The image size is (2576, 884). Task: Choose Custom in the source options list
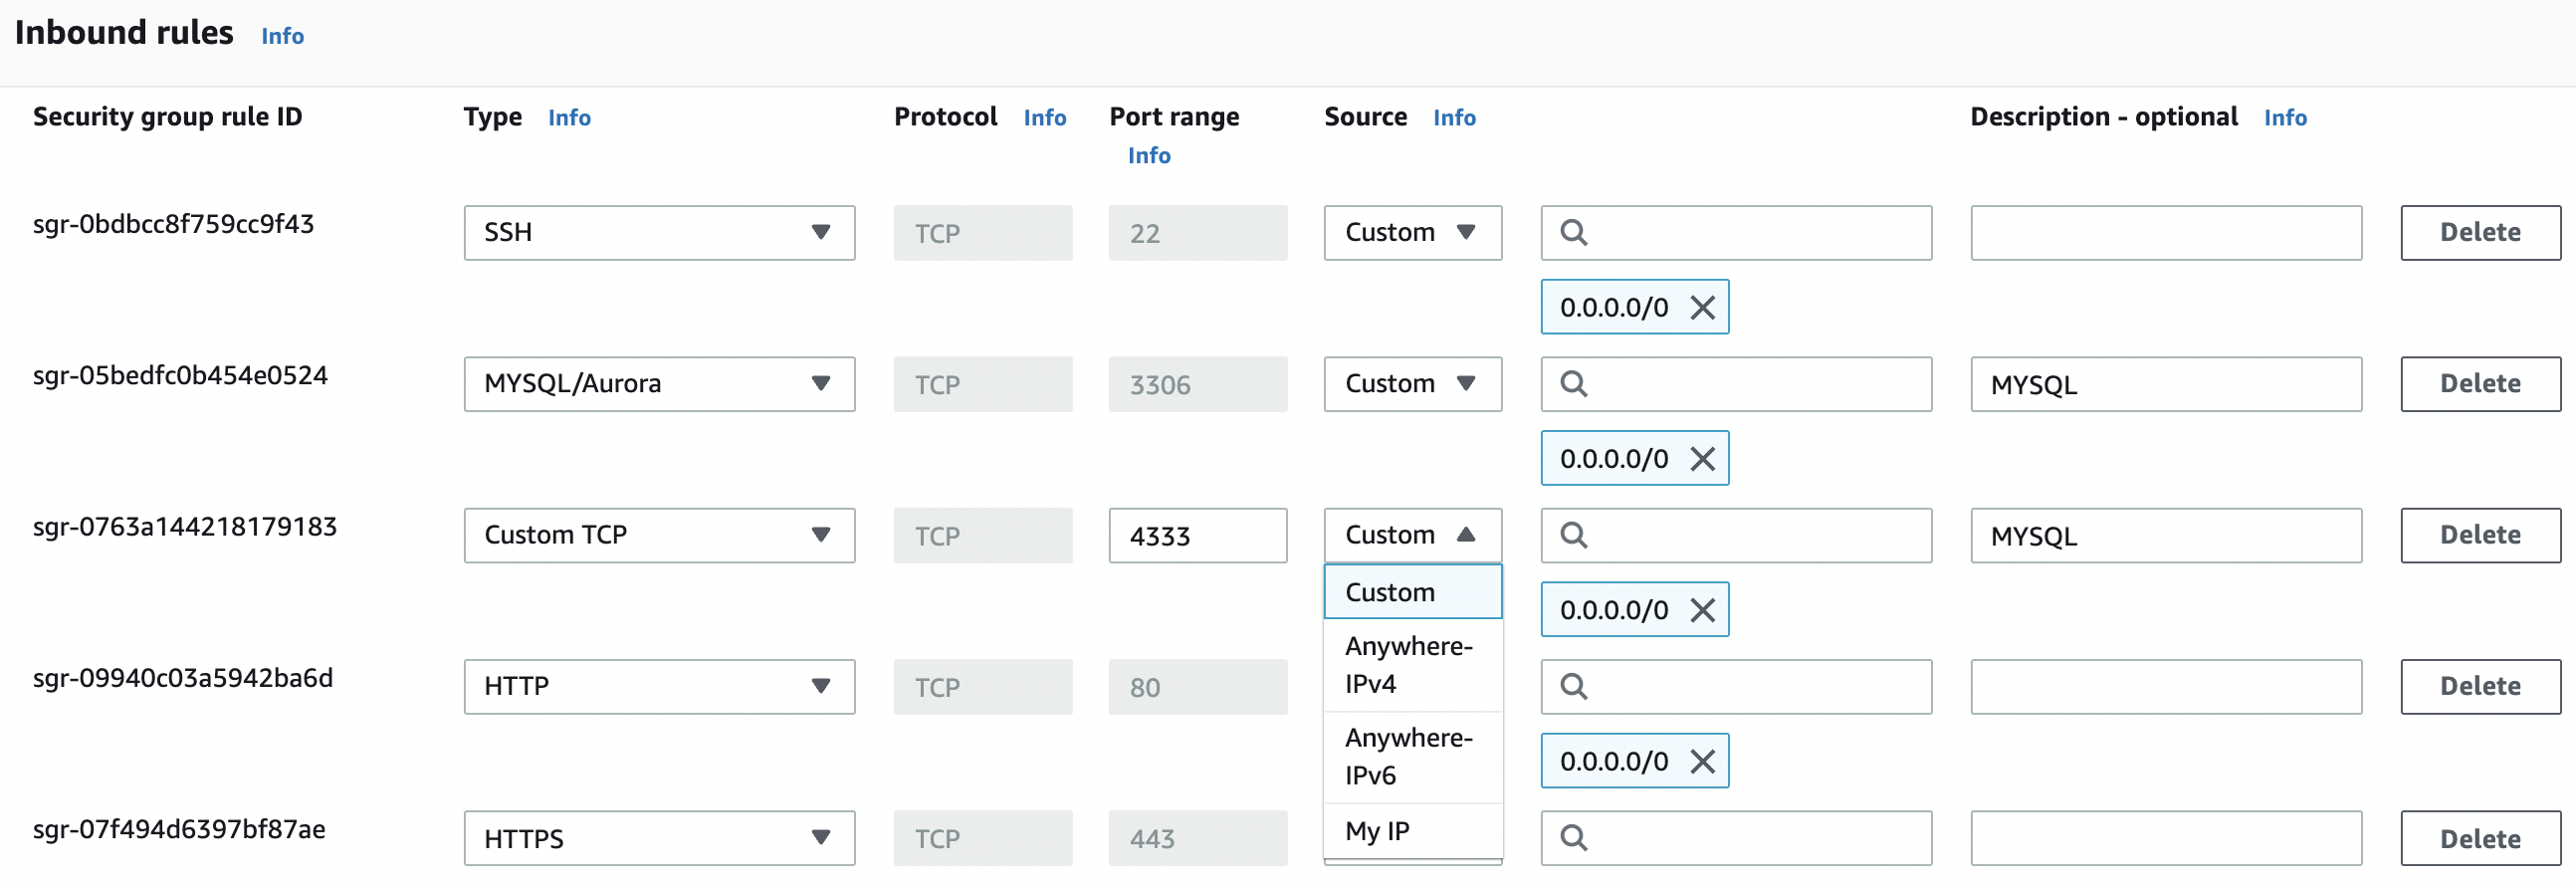click(x=1412, y=592)
